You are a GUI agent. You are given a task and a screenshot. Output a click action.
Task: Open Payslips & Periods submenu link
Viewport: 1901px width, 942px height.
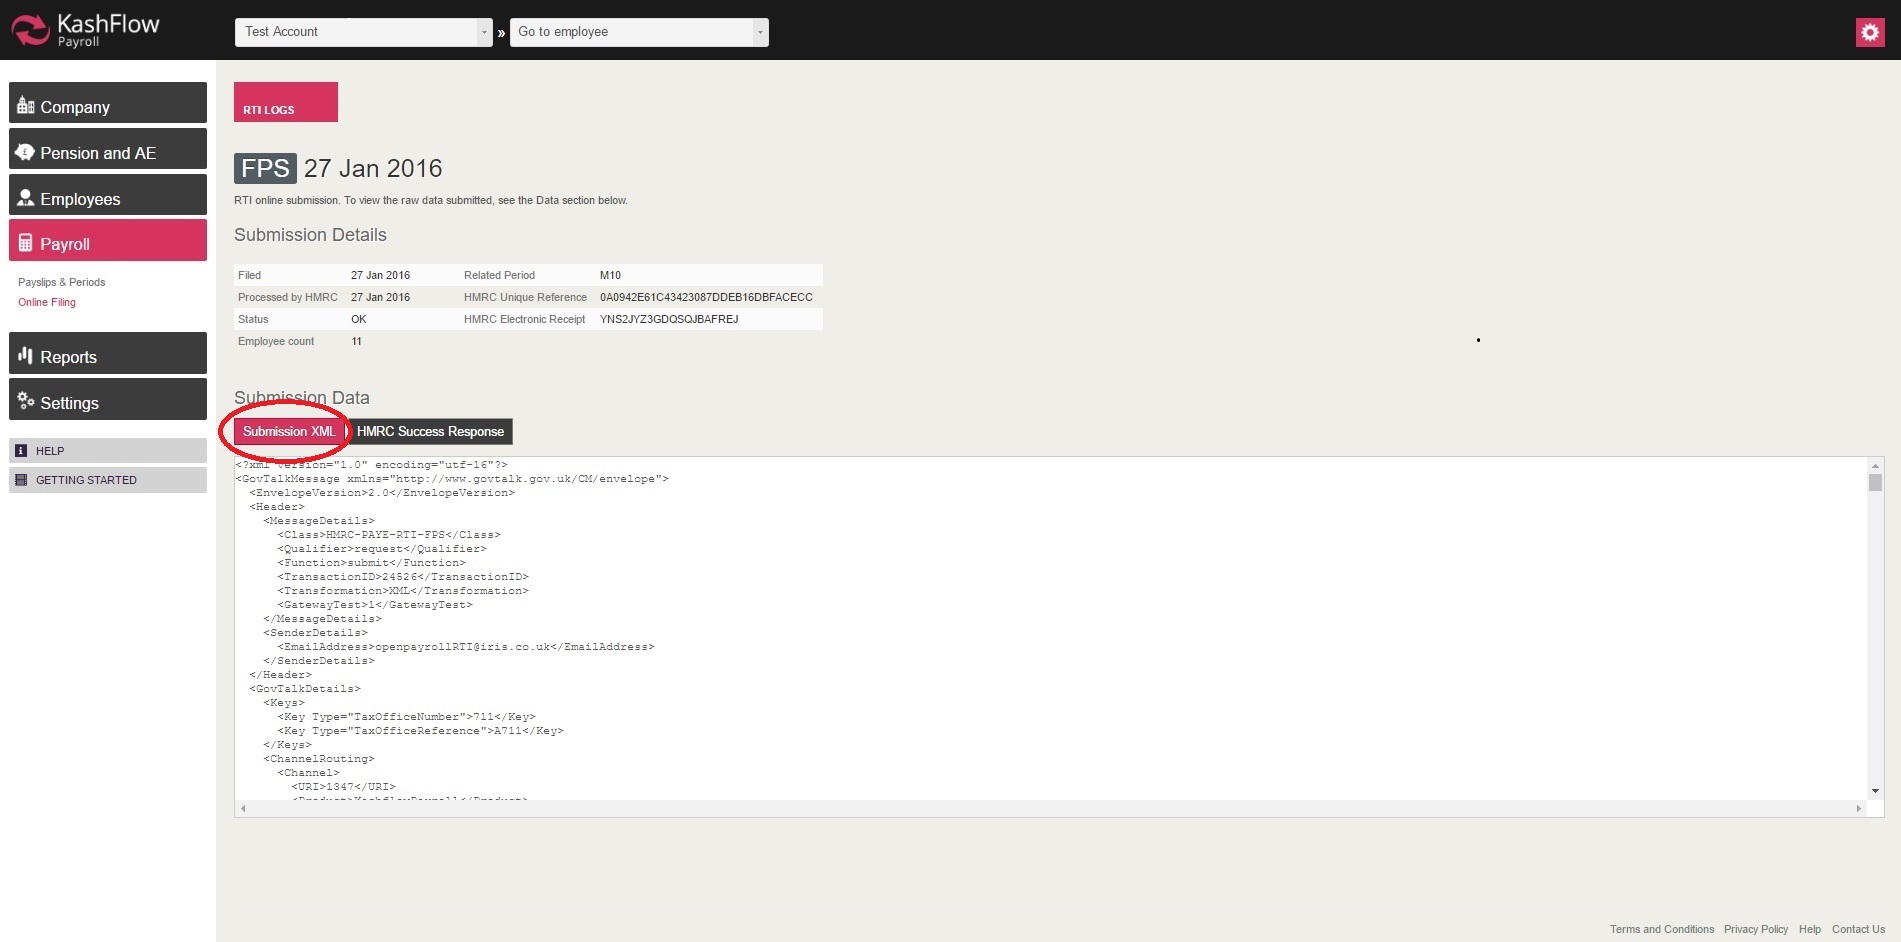(x=61, y=282)
